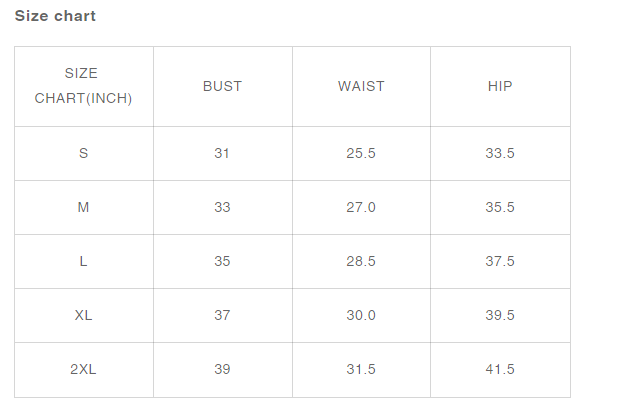
Task: Click the Size chart heading
Action: [x=55, y=16]
